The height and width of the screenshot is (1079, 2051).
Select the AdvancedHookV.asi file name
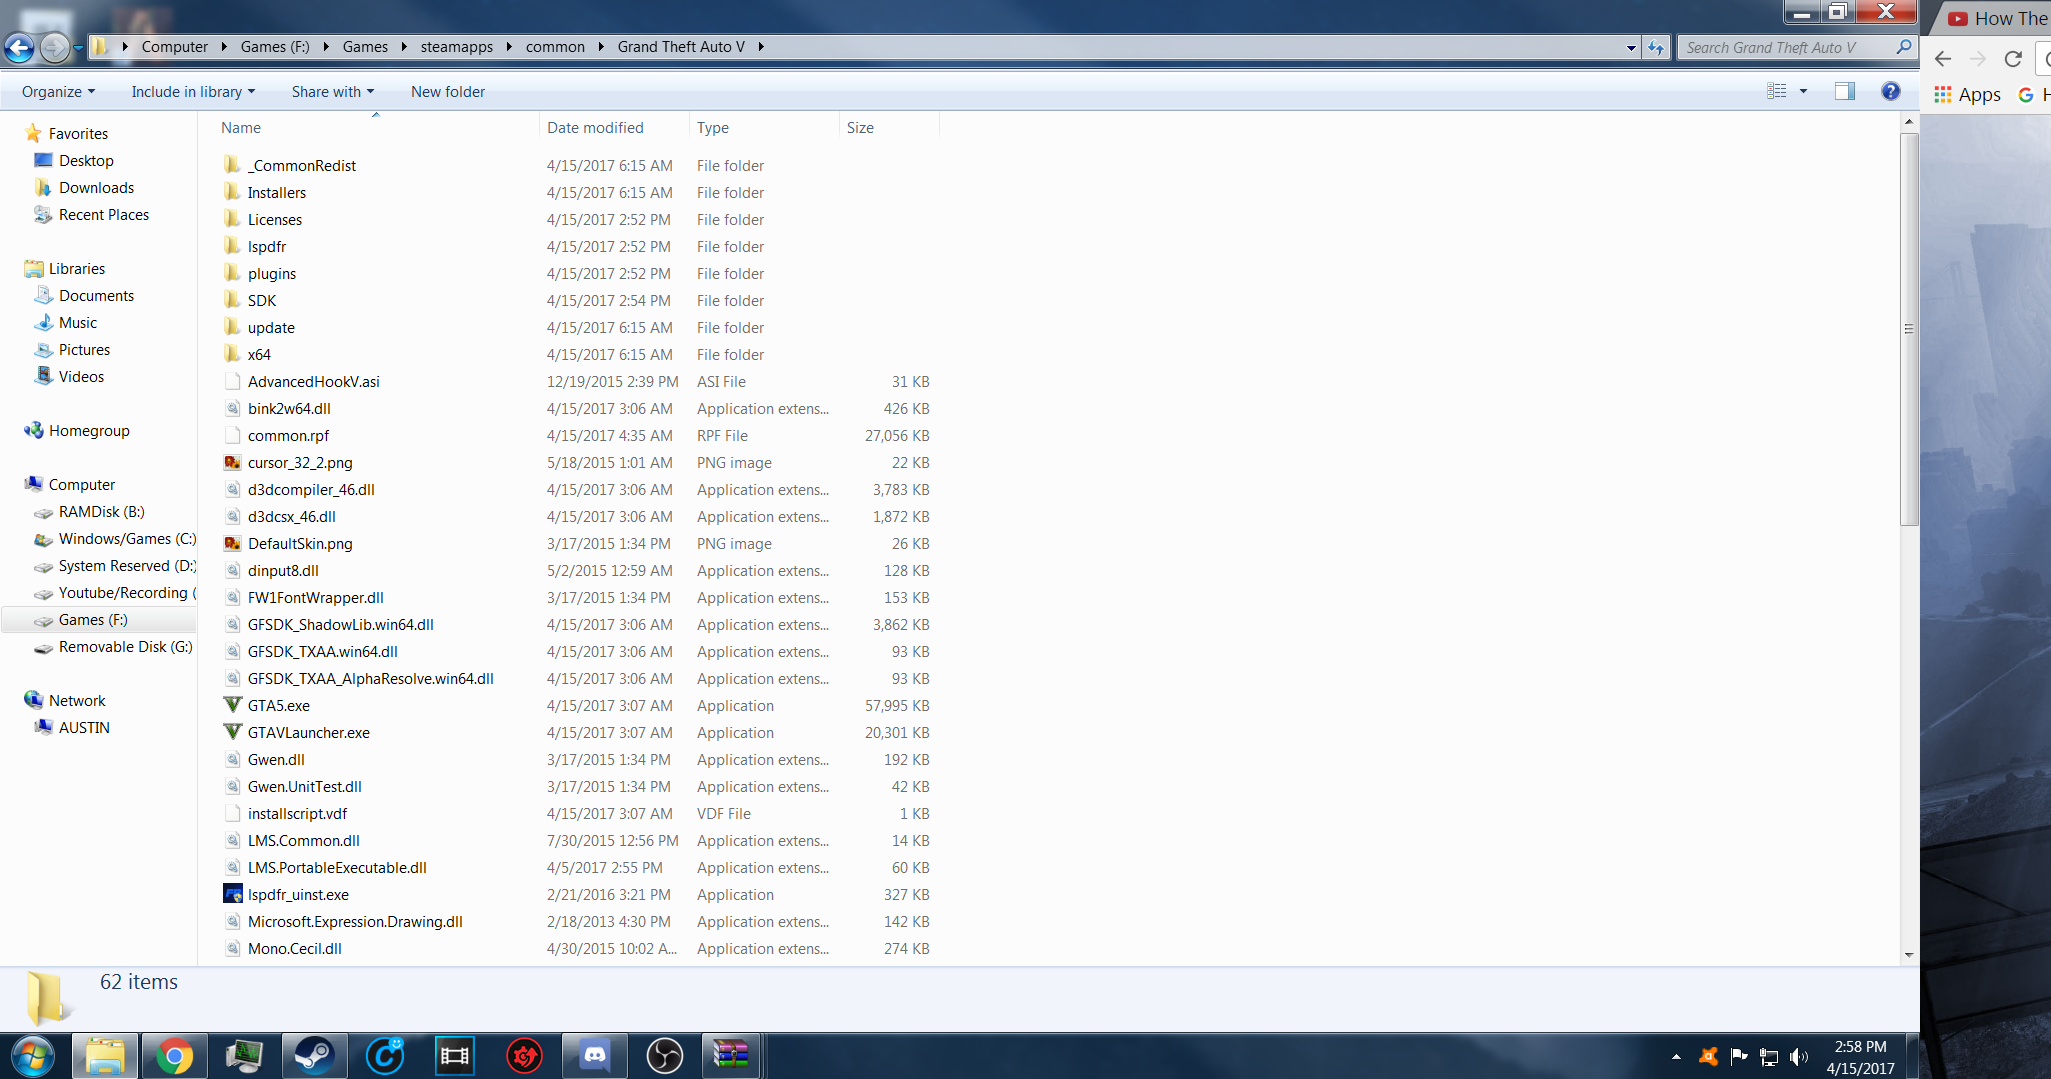point(313,382)
